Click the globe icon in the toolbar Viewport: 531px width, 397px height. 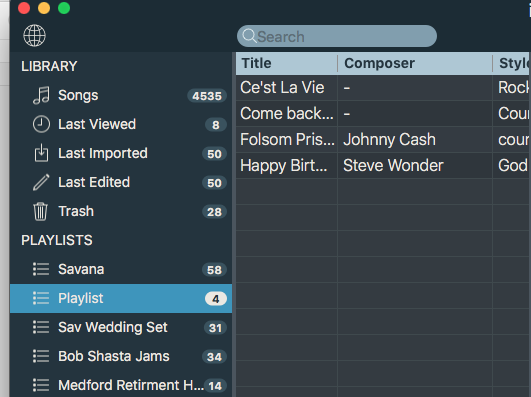click(x=34, y=36)
